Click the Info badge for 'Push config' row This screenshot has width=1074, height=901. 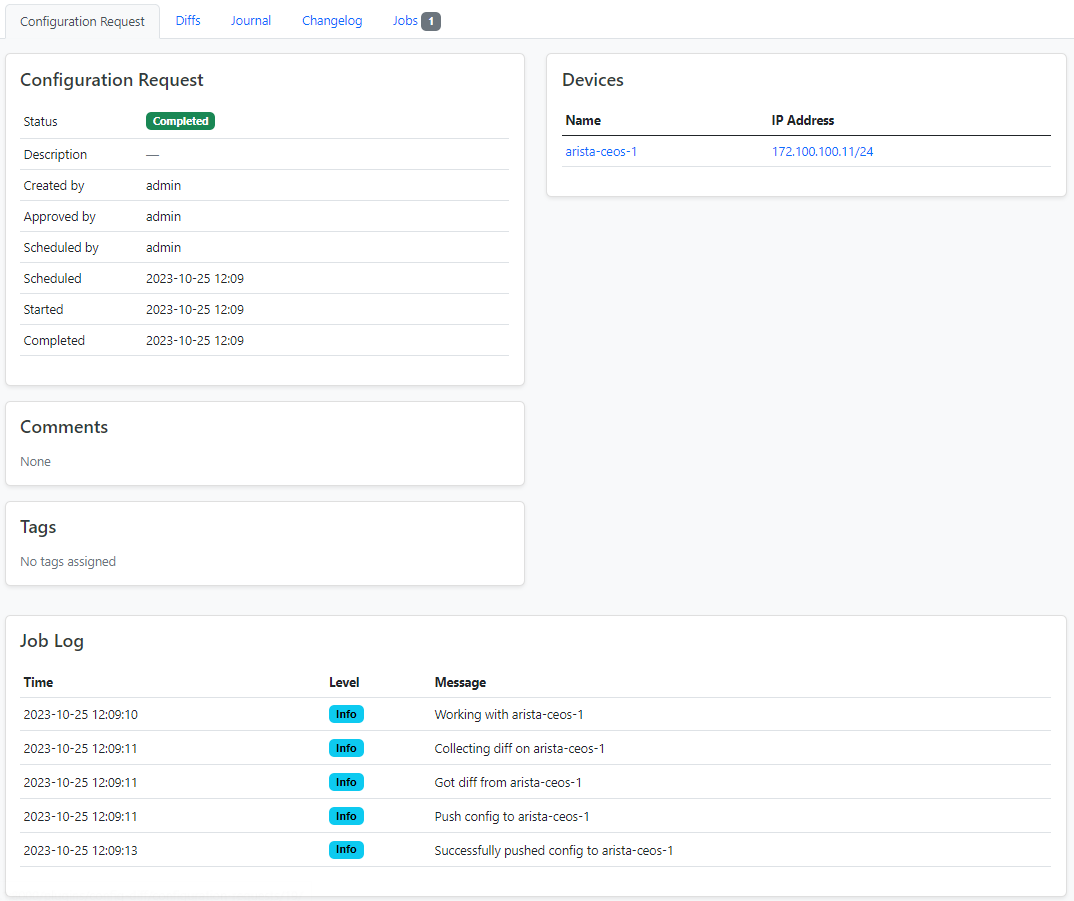pos(346,816)
